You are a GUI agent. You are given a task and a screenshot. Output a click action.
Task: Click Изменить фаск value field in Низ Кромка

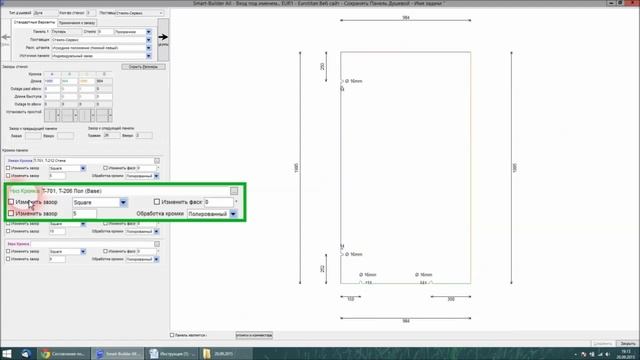pyautogui.click(x=219, y=202)
